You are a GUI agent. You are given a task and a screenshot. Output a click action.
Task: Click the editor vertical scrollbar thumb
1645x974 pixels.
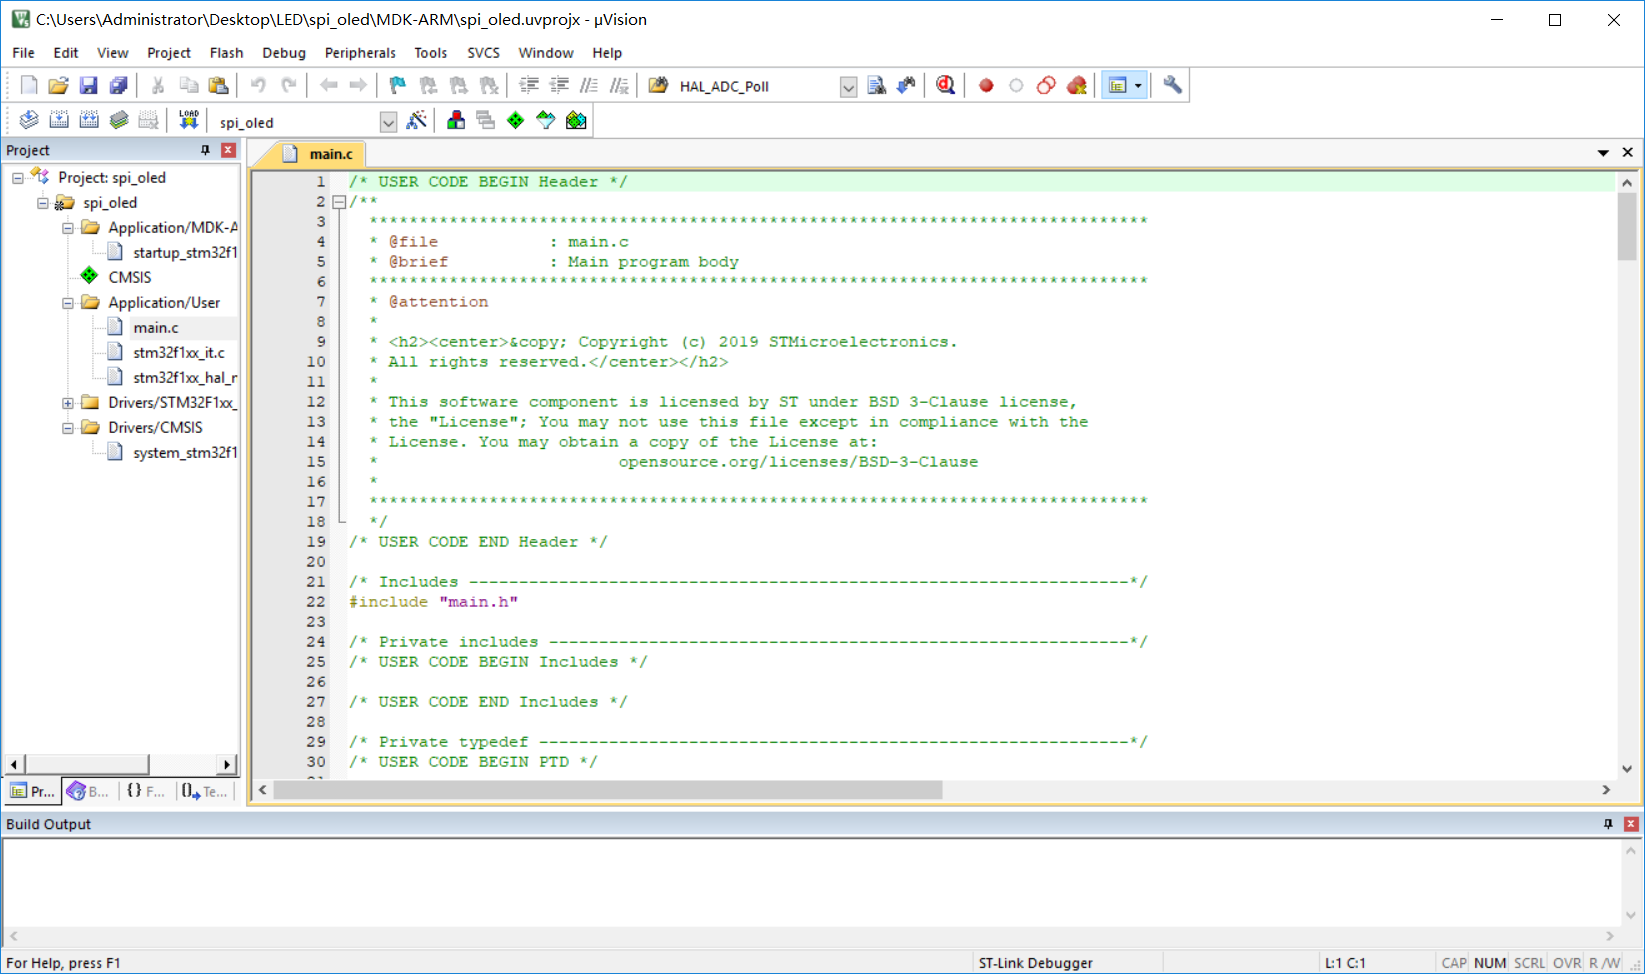pyautogui.click(x=1627, y=227)
